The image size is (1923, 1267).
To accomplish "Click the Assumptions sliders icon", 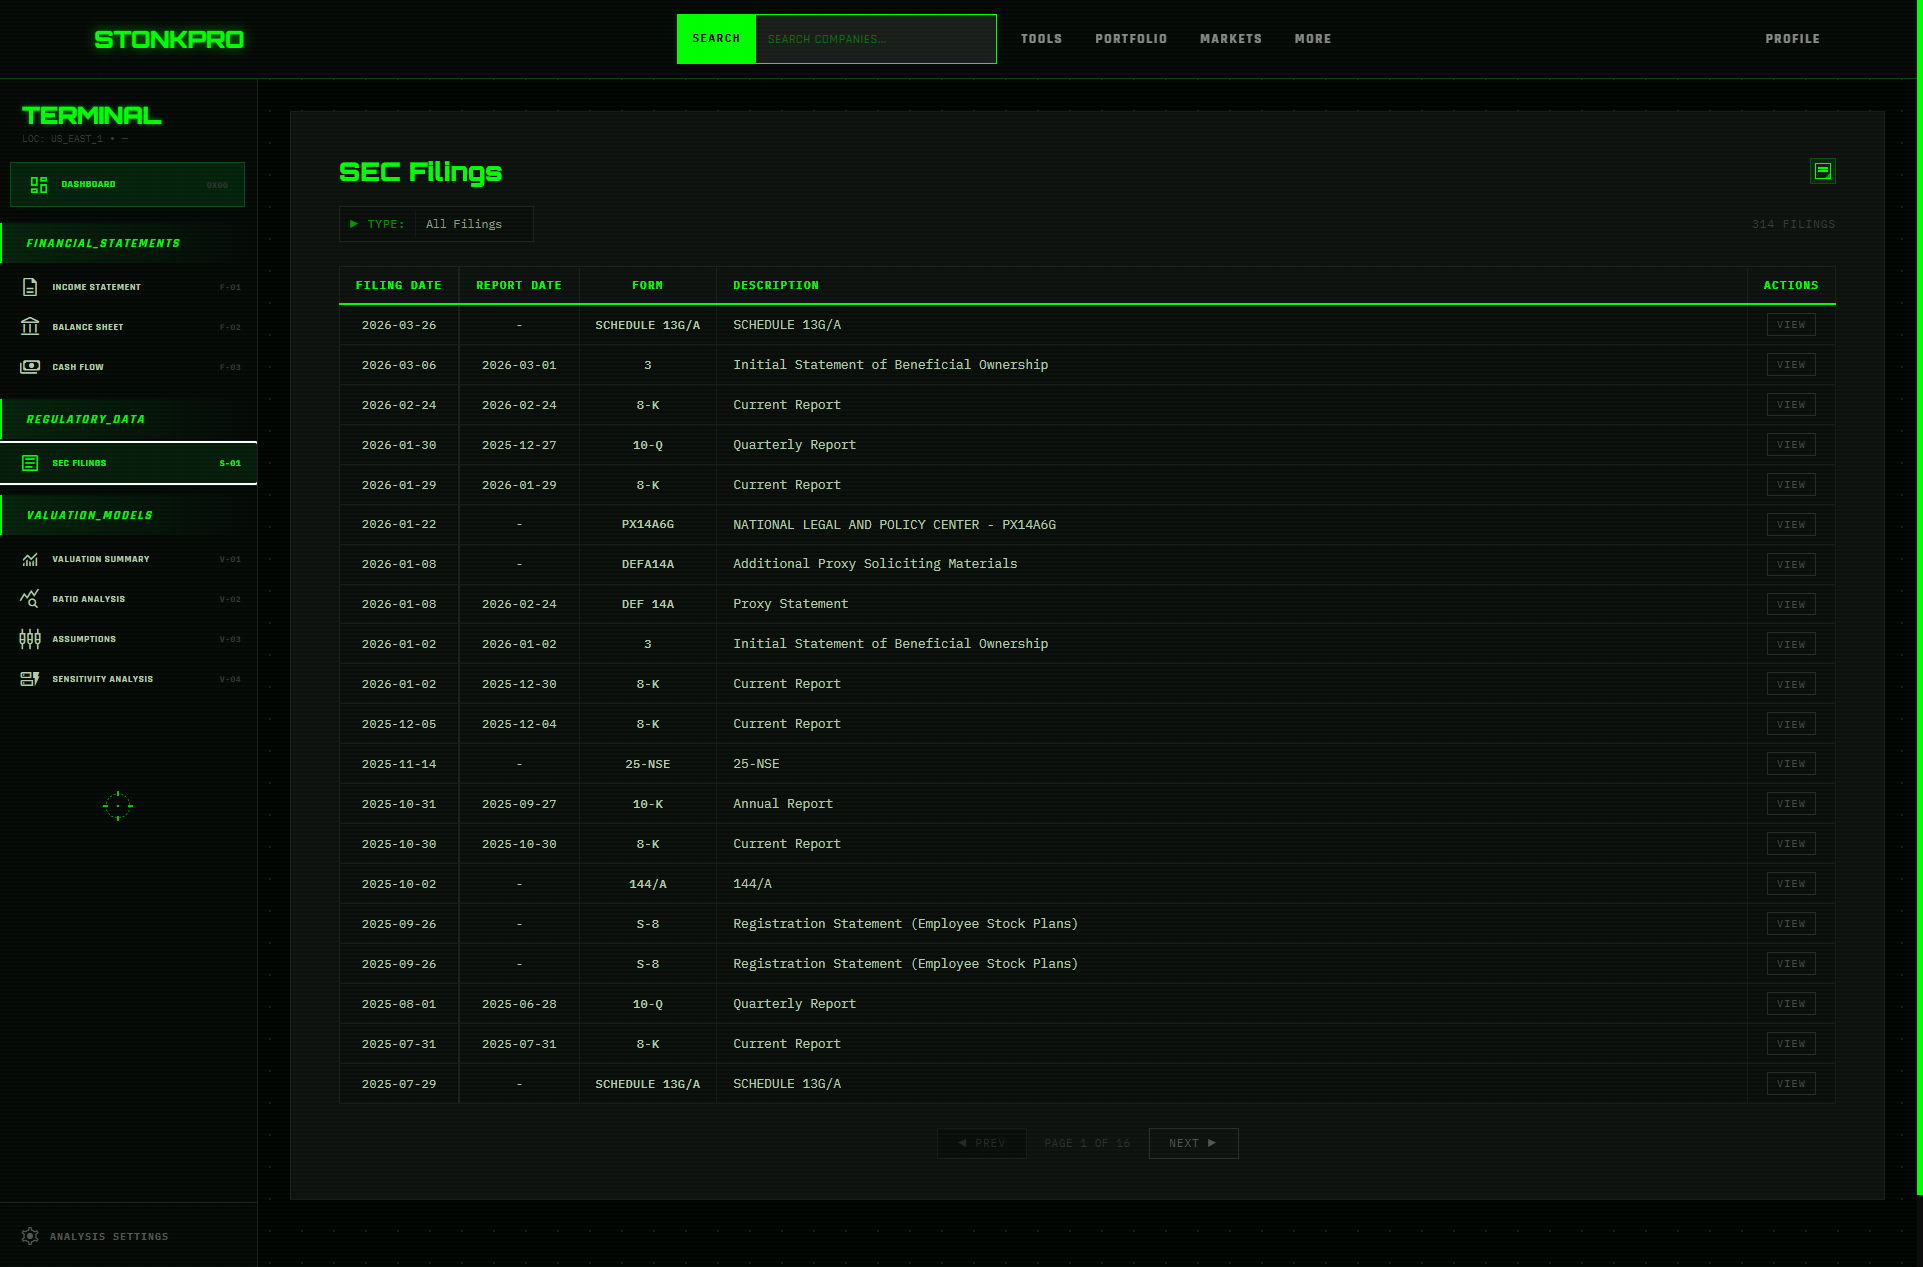I will point(30,639).
